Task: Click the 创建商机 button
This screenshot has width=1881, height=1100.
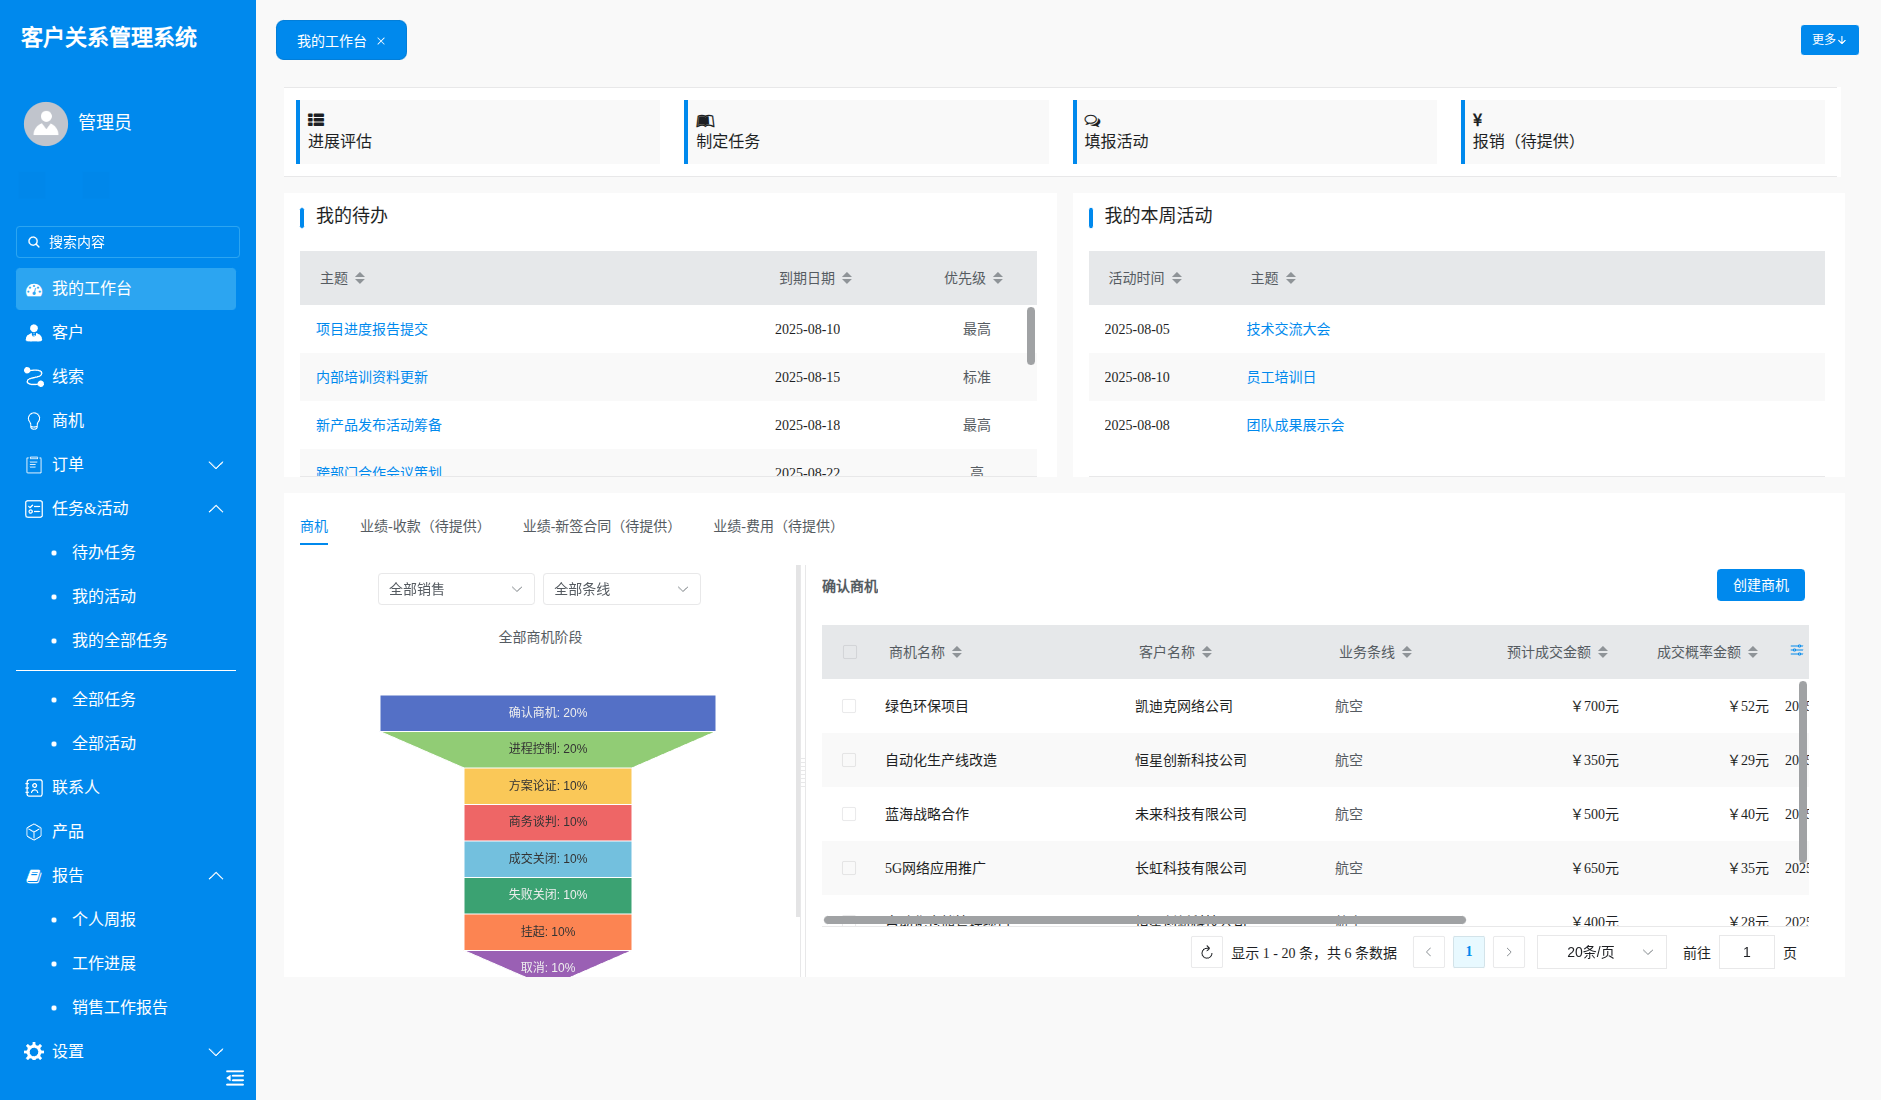Action: pyautogui.click(x=1761, y=585)
